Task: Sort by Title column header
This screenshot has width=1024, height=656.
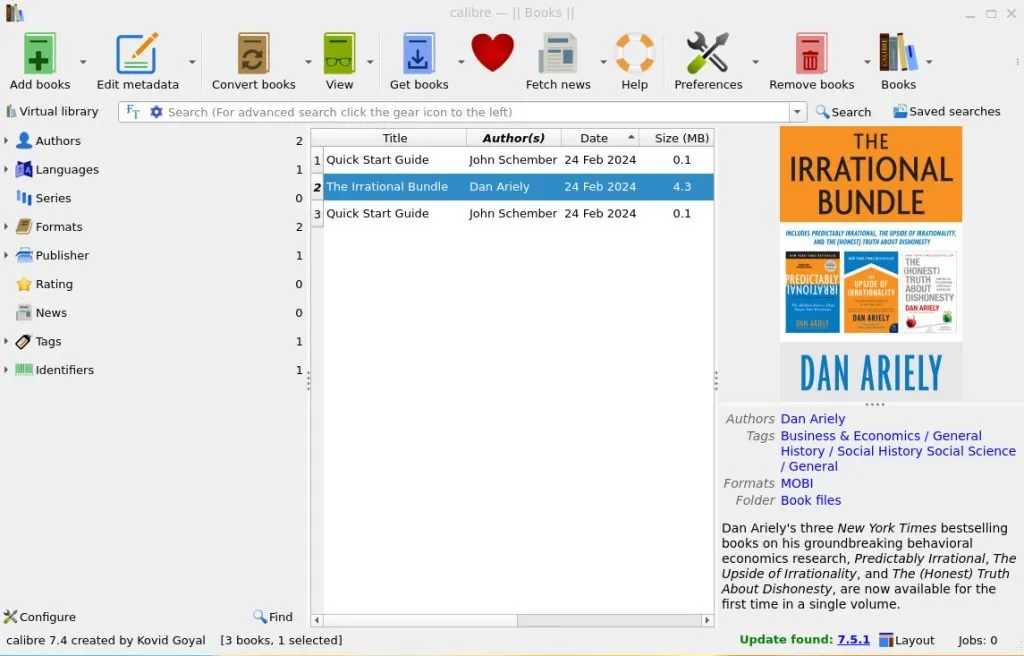Action: pyautogui.click(x=394, y=138)
